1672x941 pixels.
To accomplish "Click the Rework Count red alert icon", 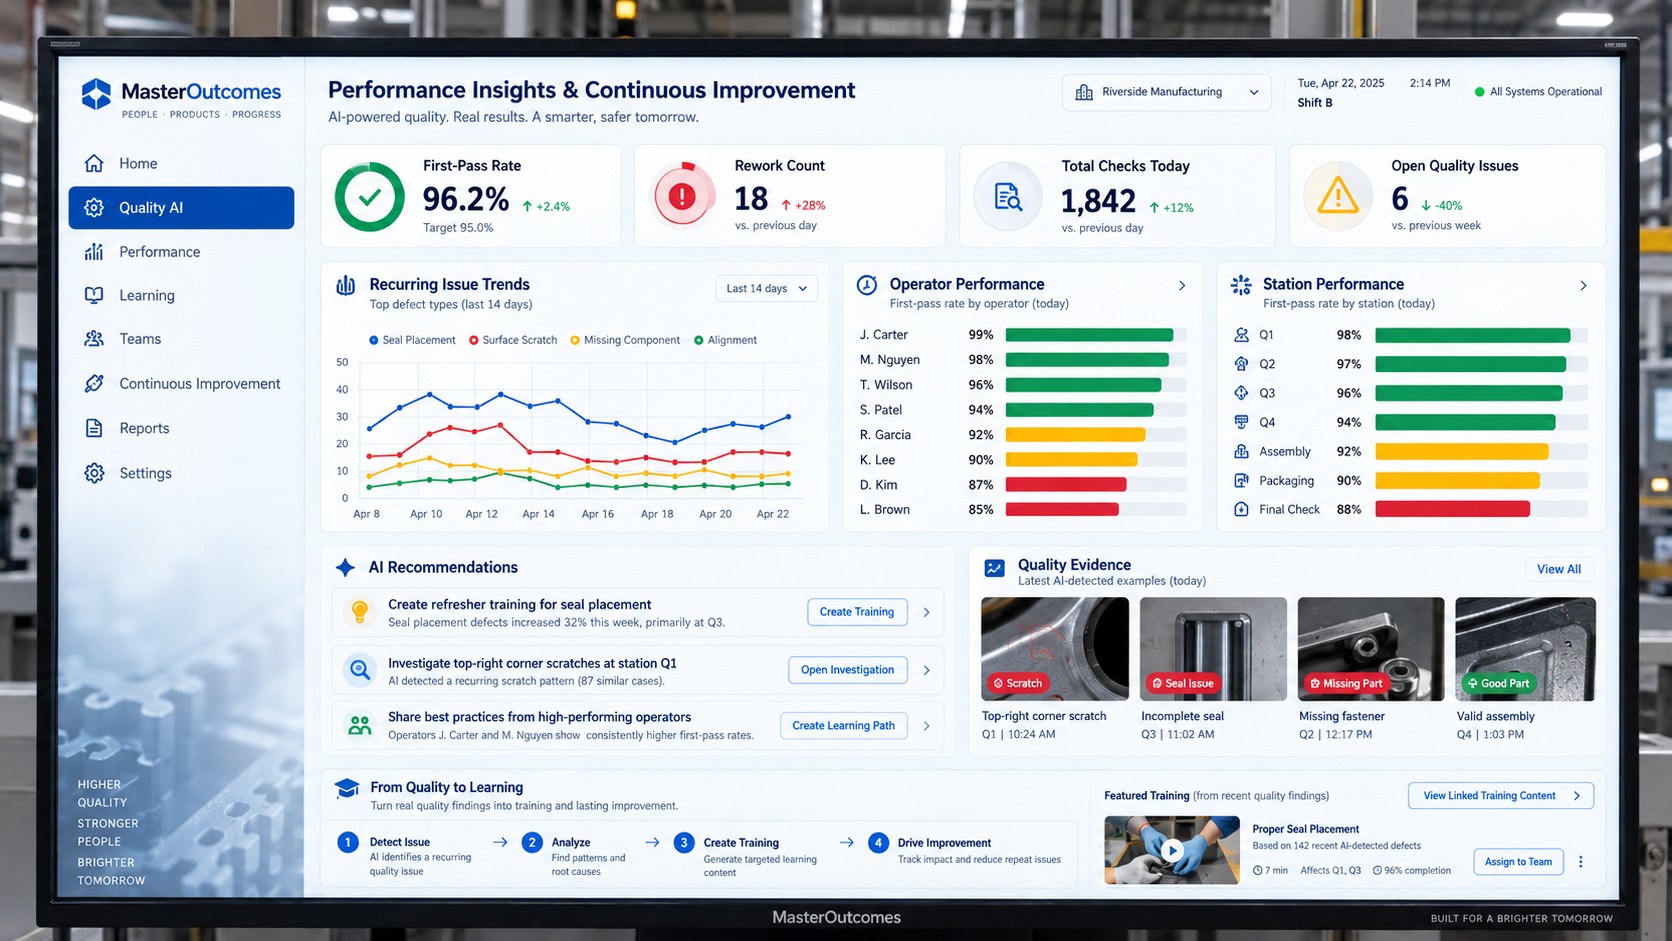I will point(682,195).
